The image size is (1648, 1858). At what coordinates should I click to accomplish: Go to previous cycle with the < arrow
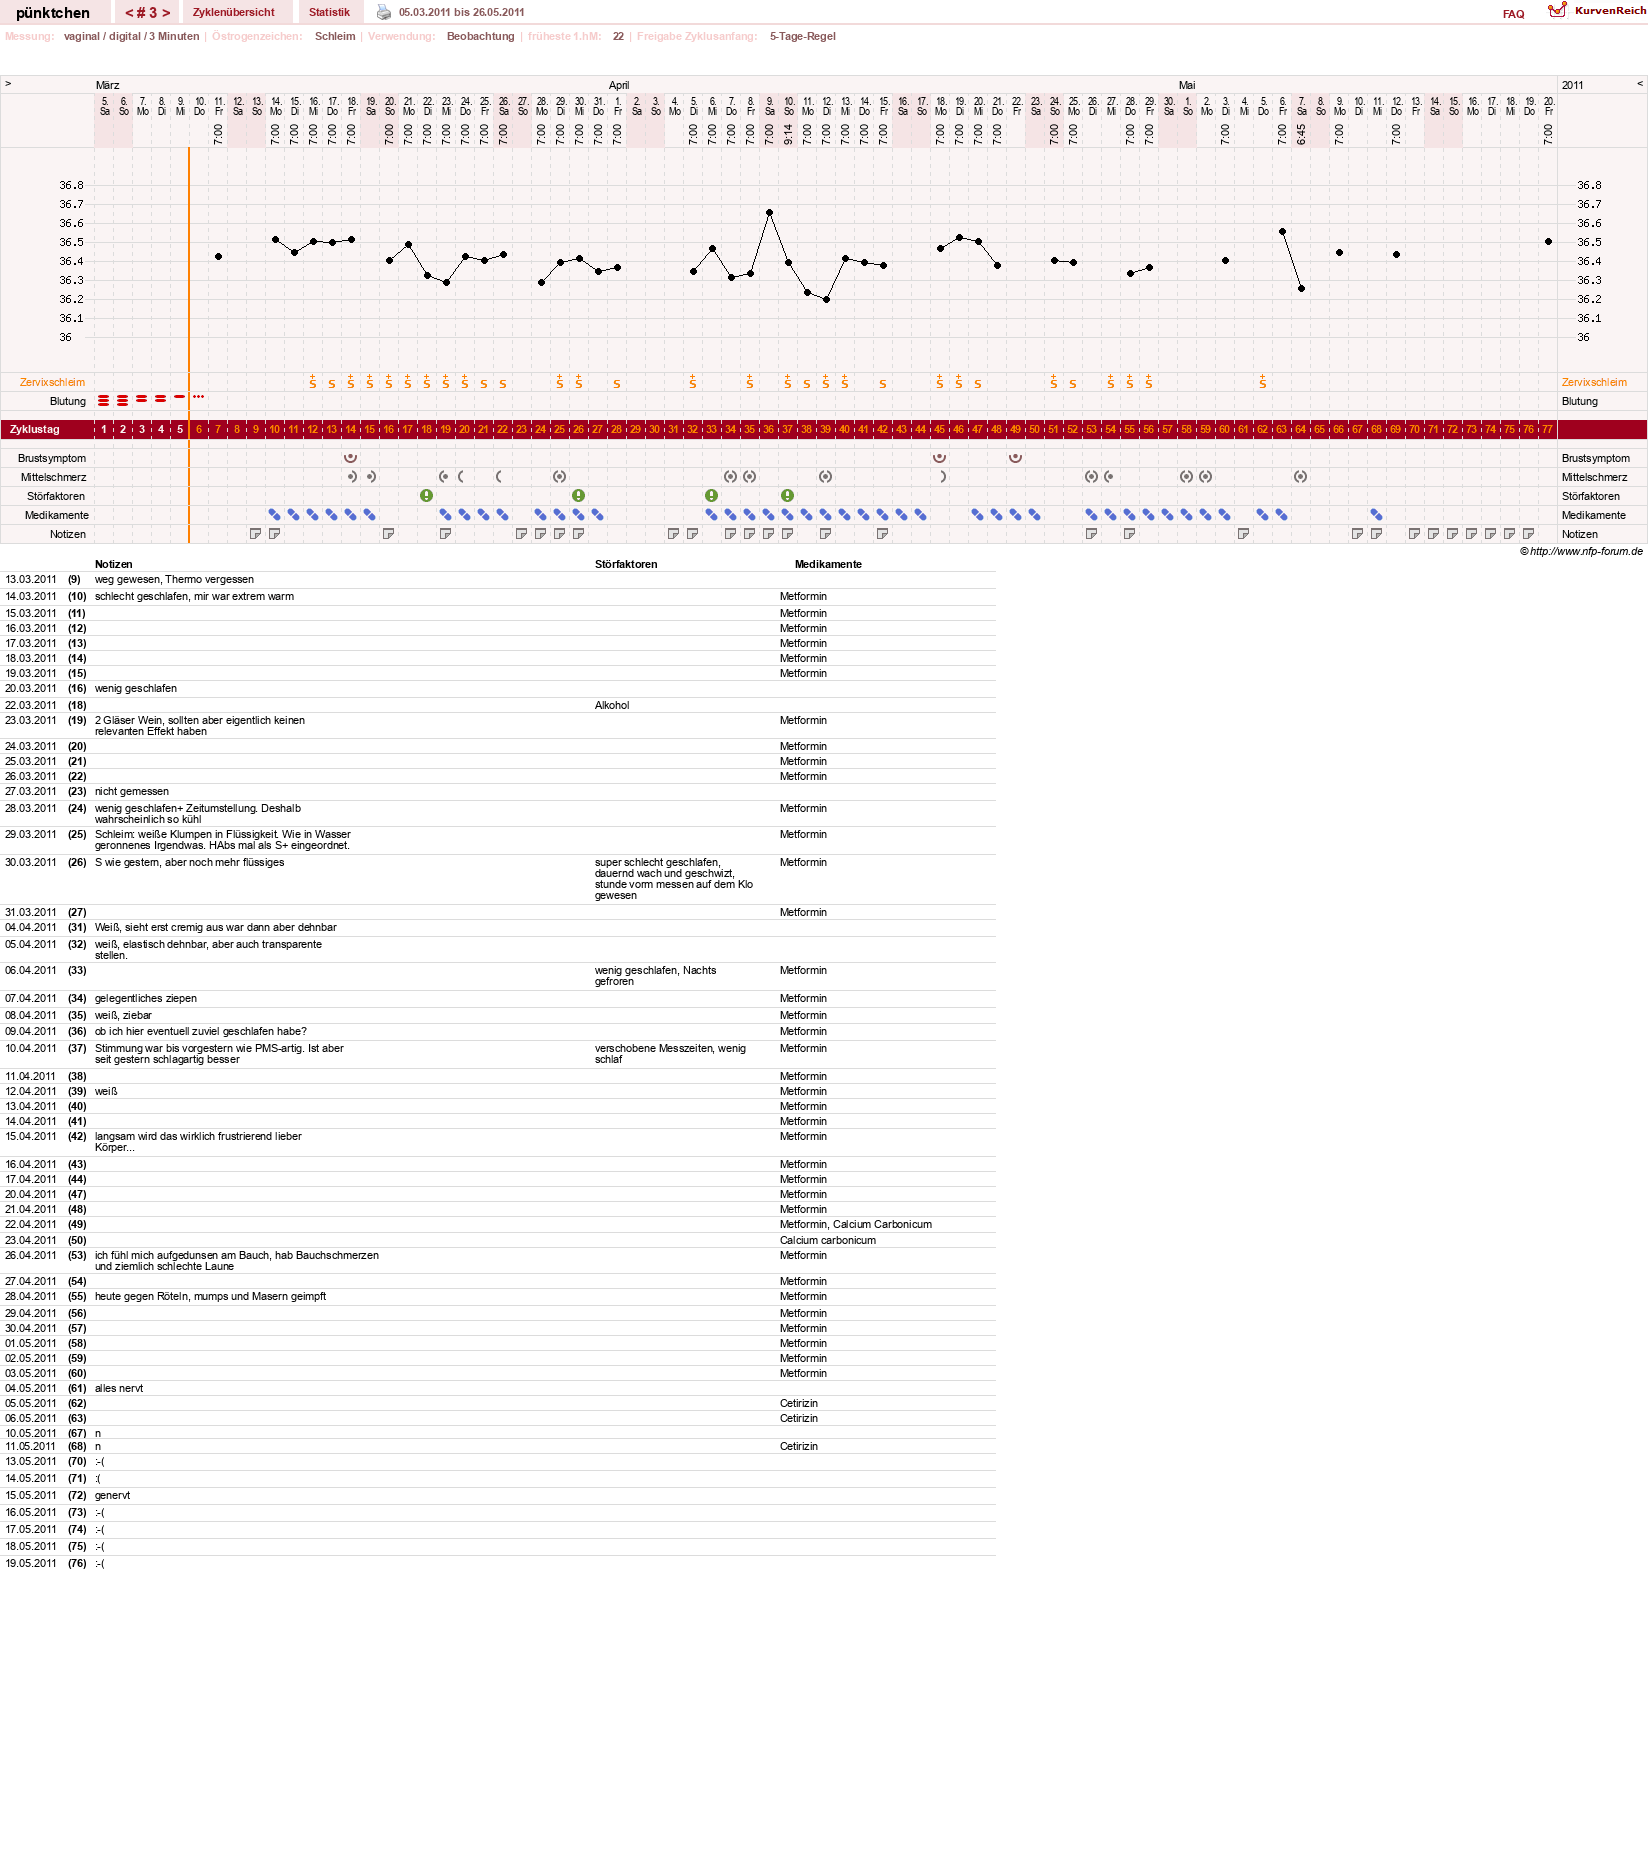click(x=129, y=13)
